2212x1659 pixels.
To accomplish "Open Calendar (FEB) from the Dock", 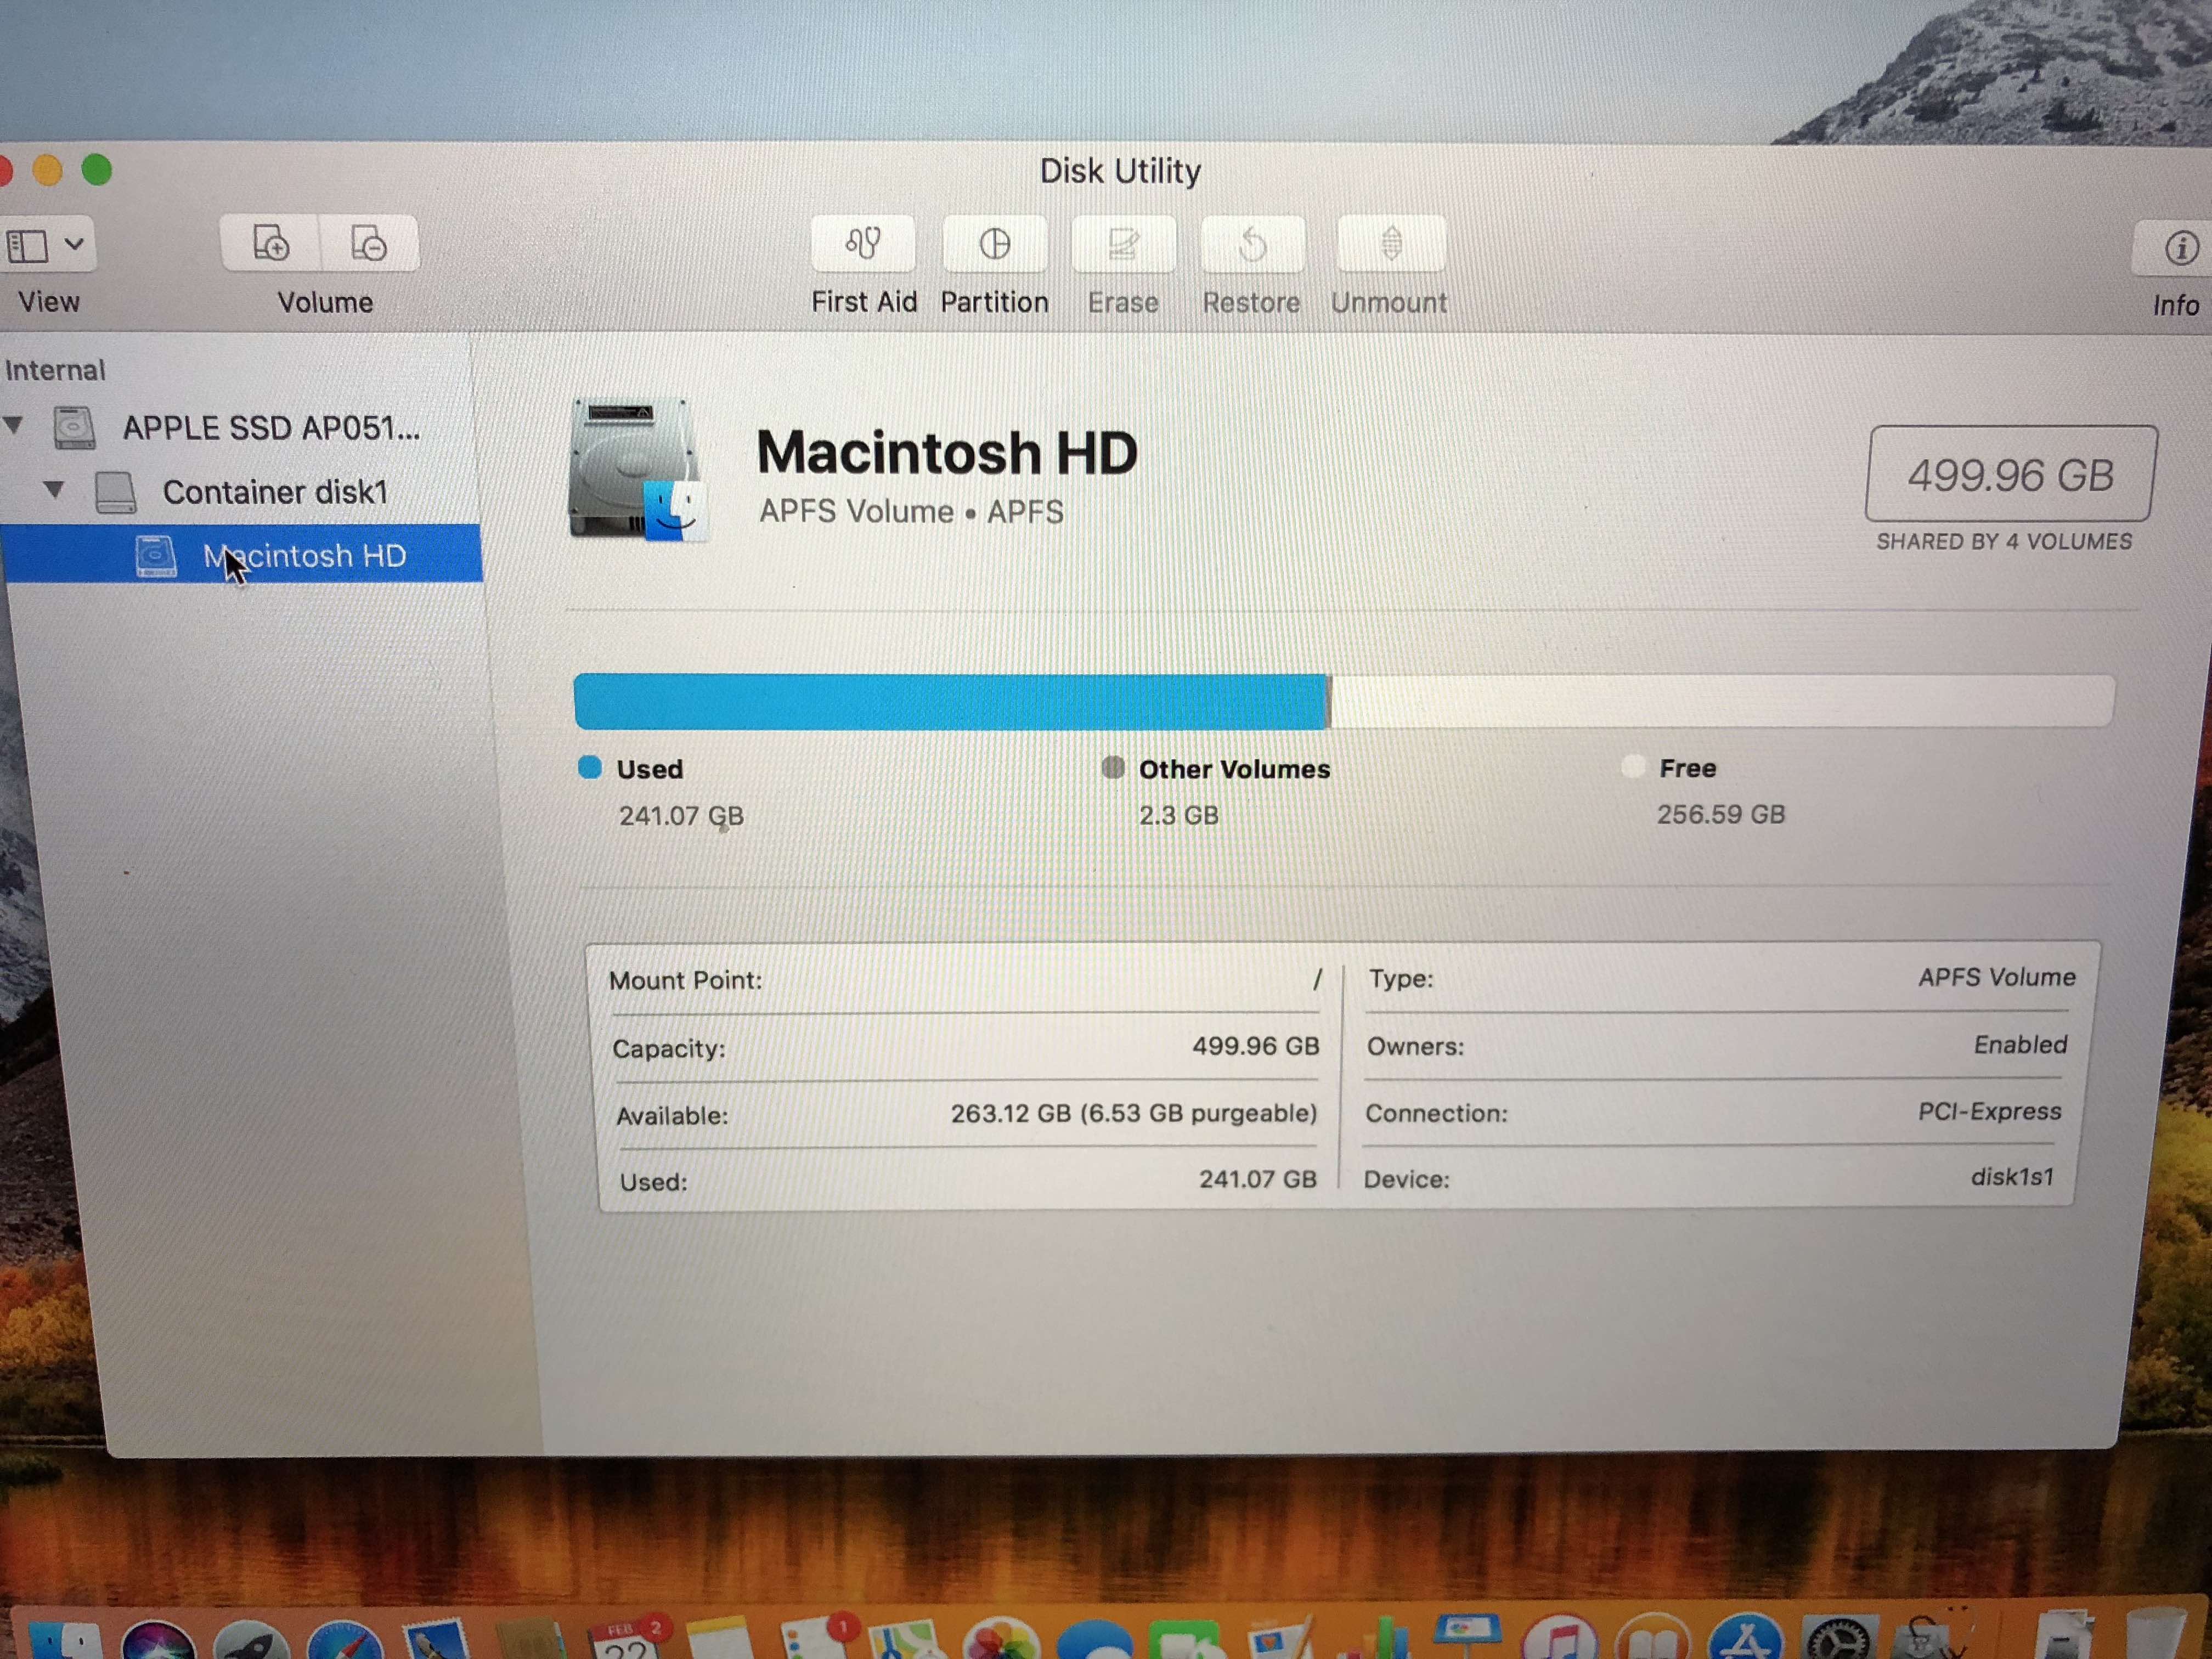I will (628, 1638).
